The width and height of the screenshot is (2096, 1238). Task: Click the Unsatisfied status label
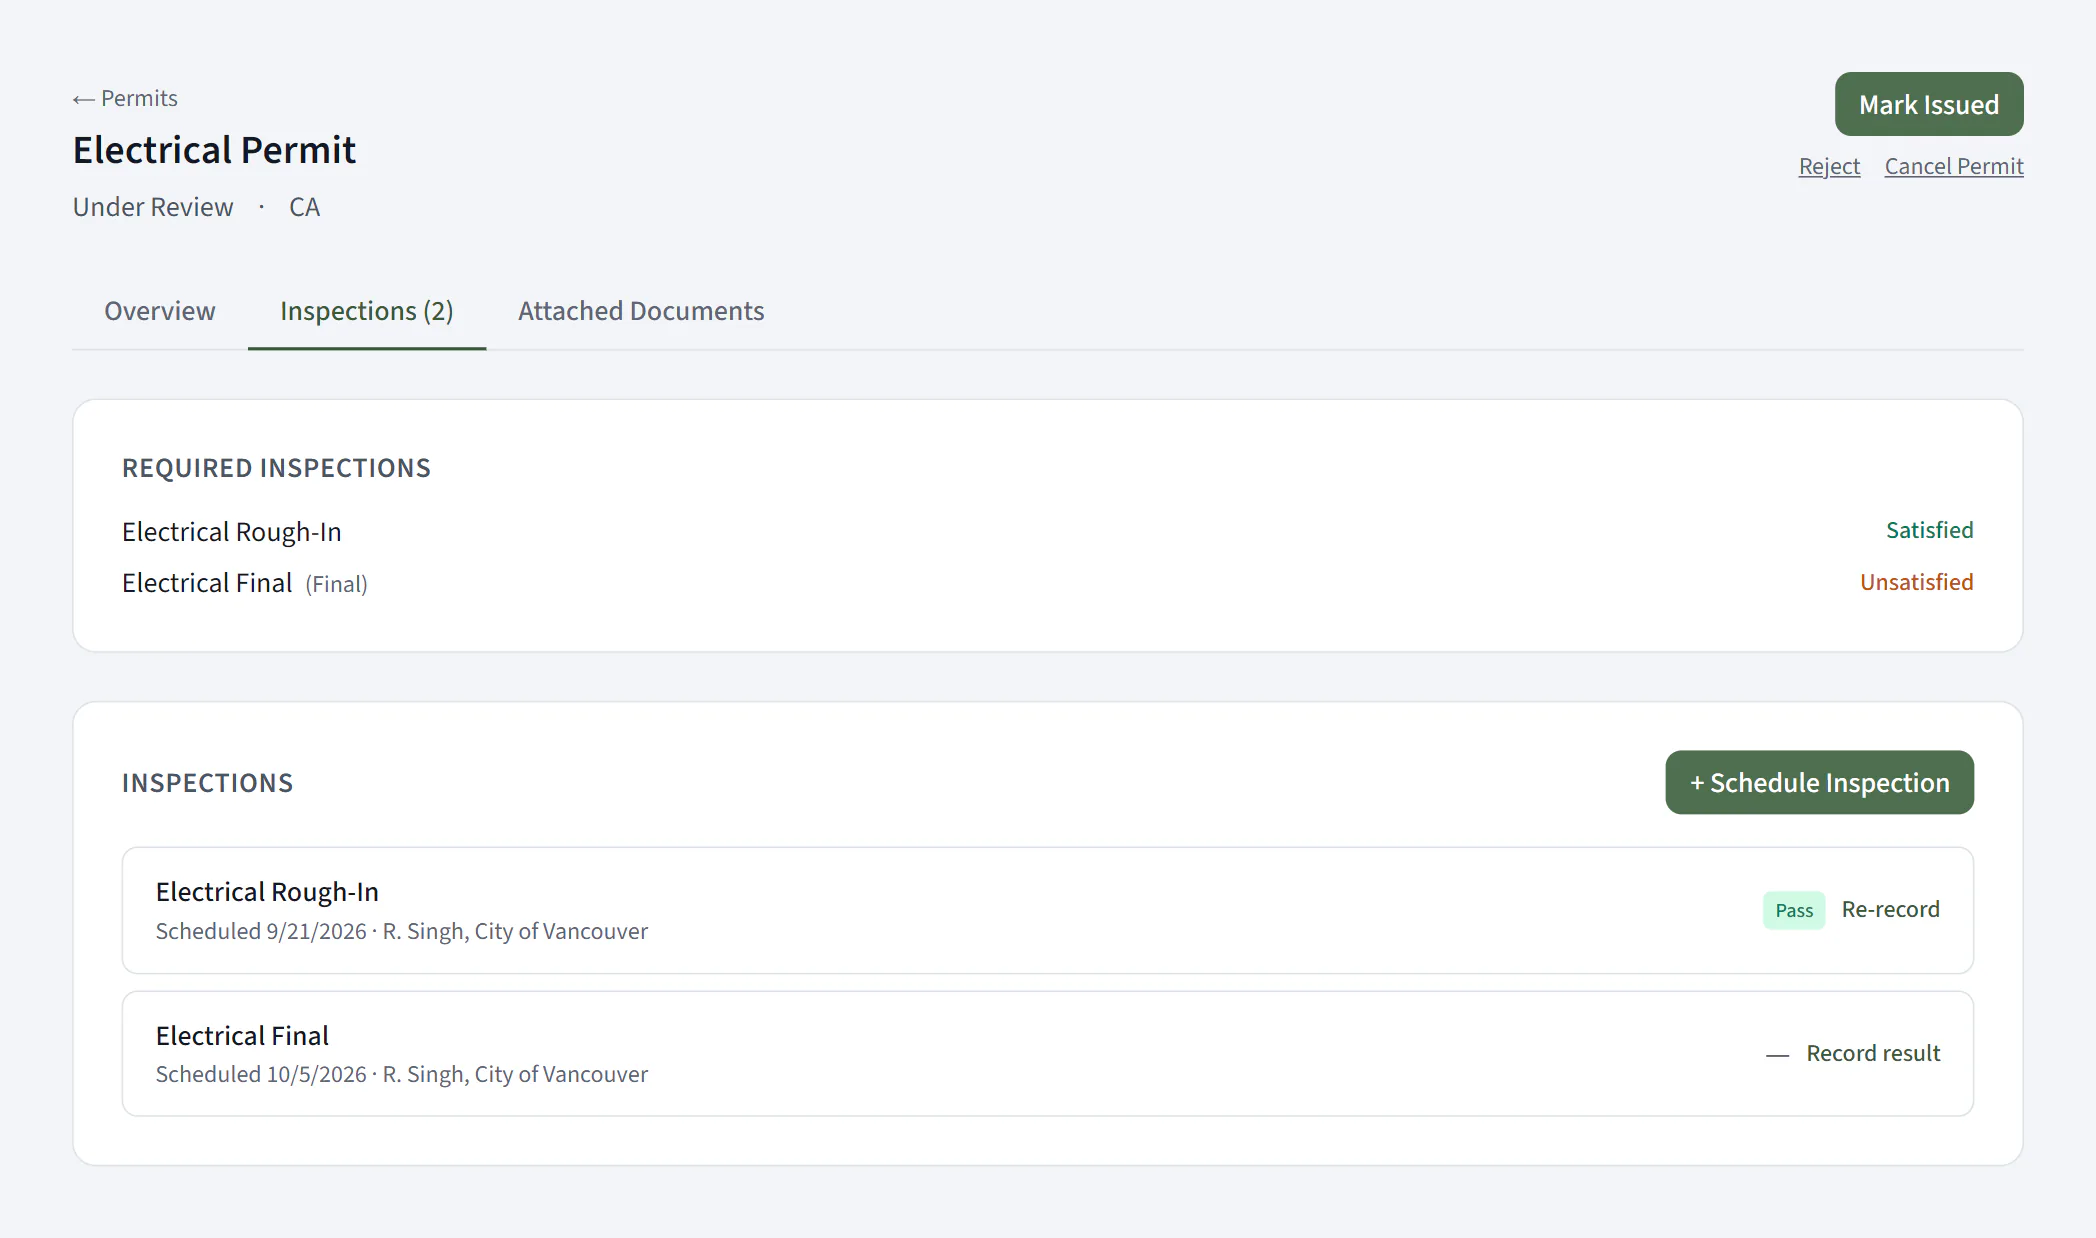click(x=1916, y=582)
